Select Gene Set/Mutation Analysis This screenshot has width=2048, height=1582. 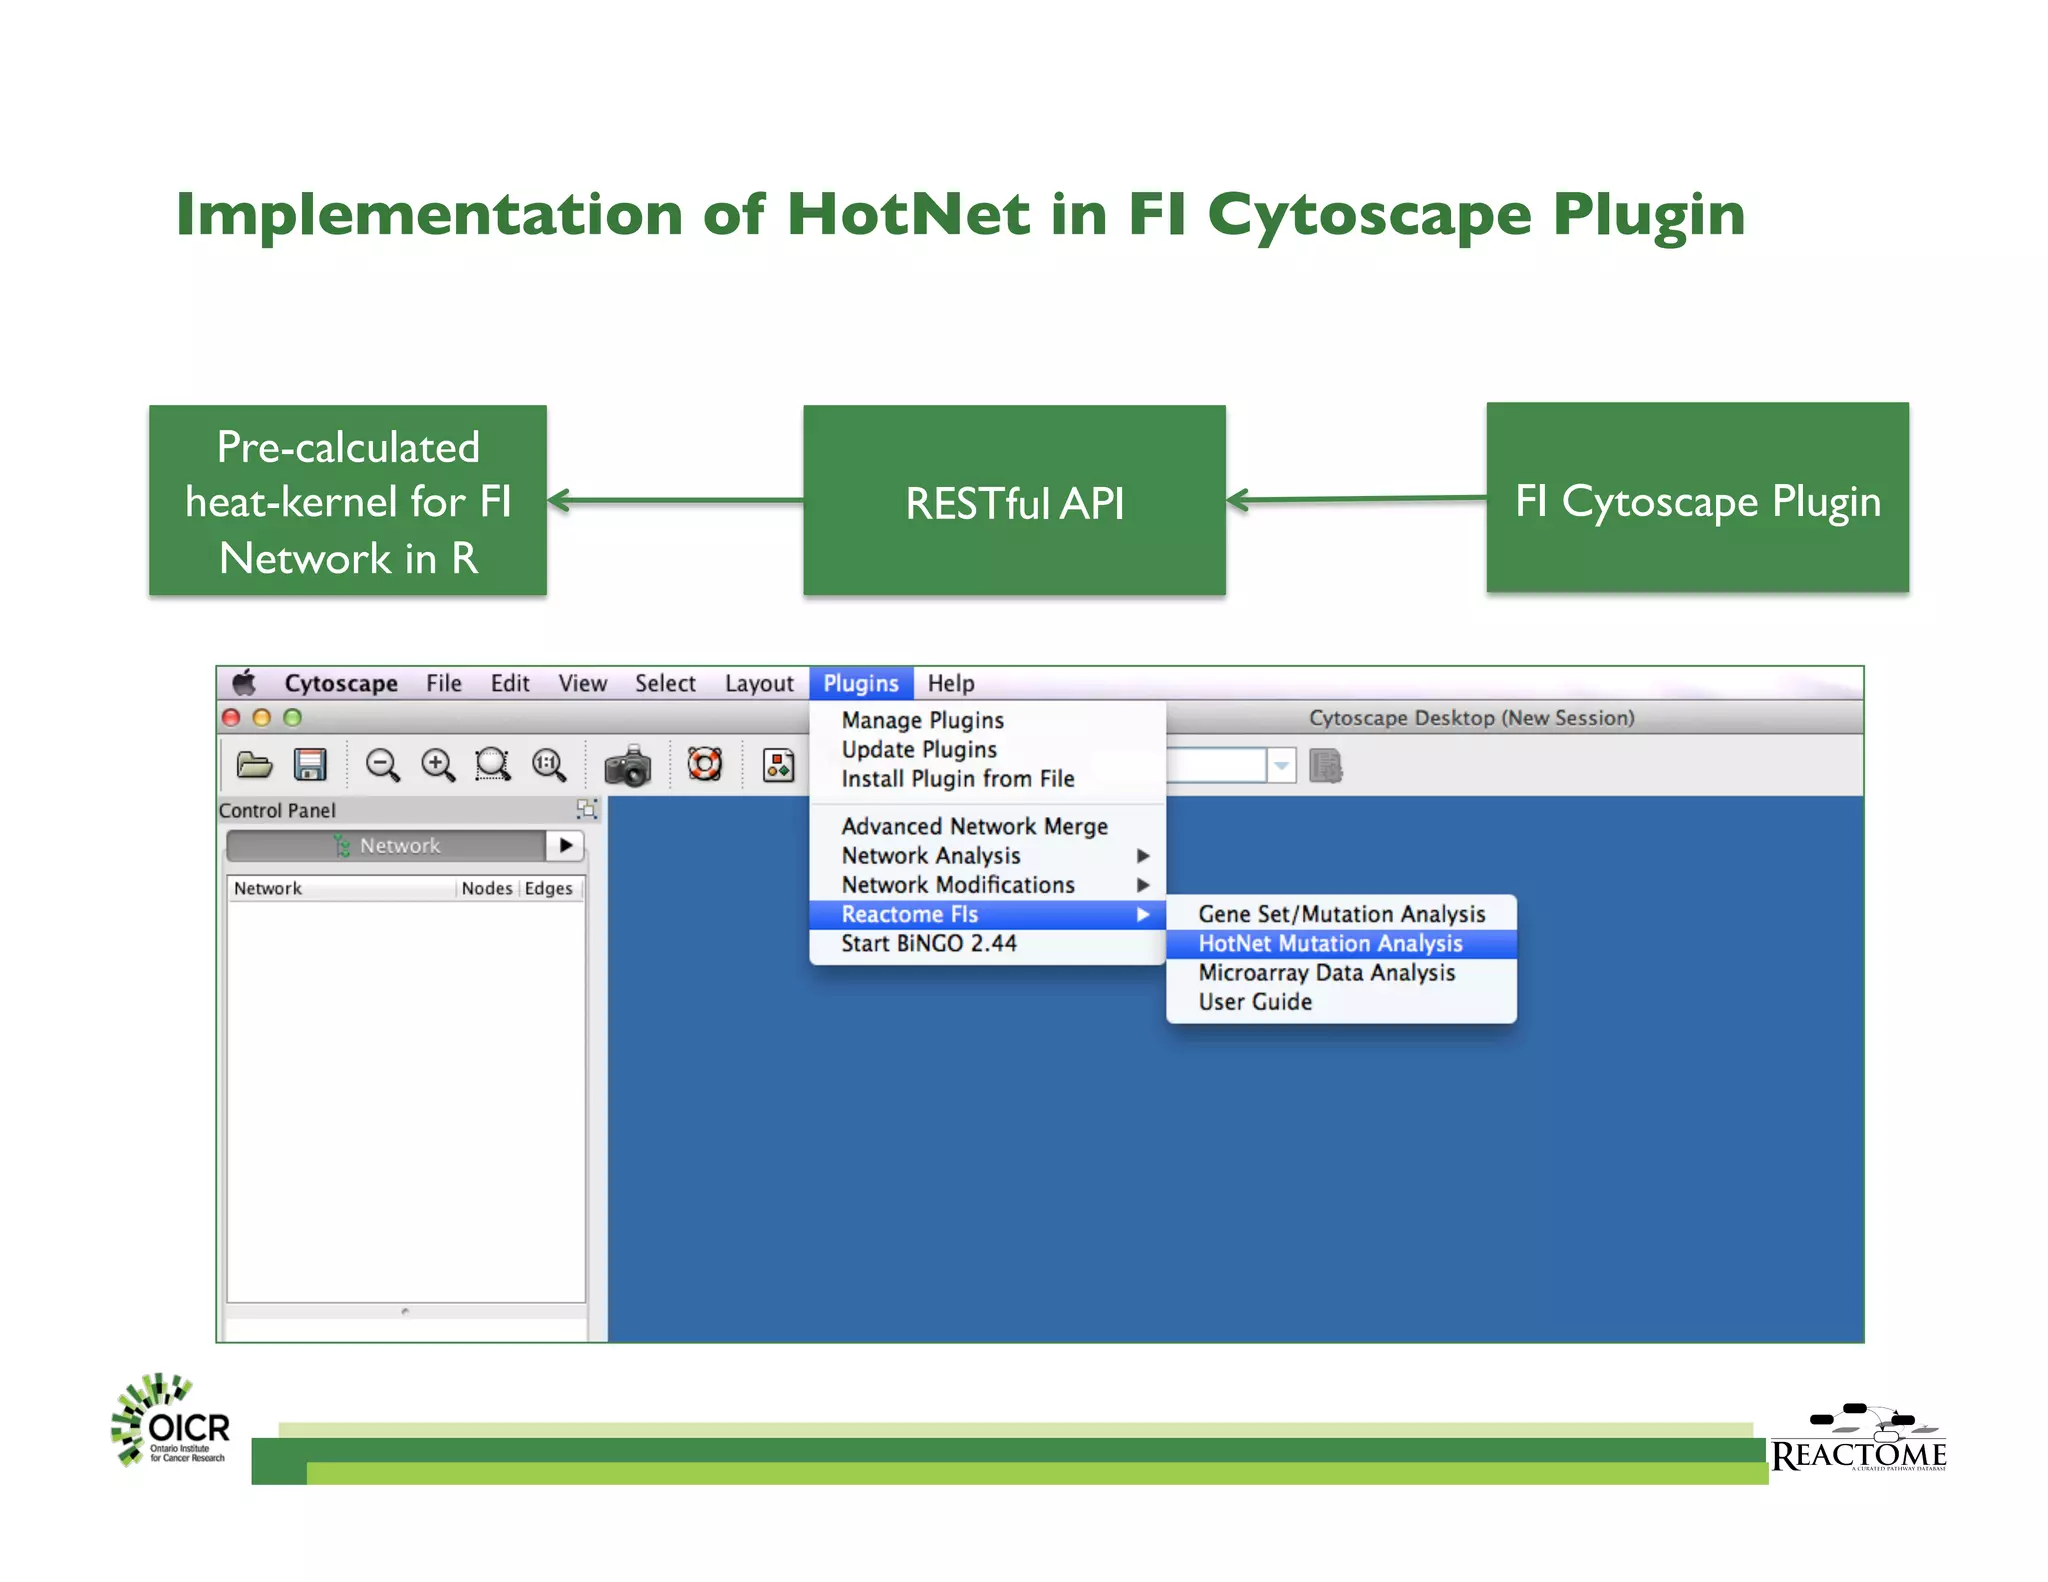(x=1341, y=914)
